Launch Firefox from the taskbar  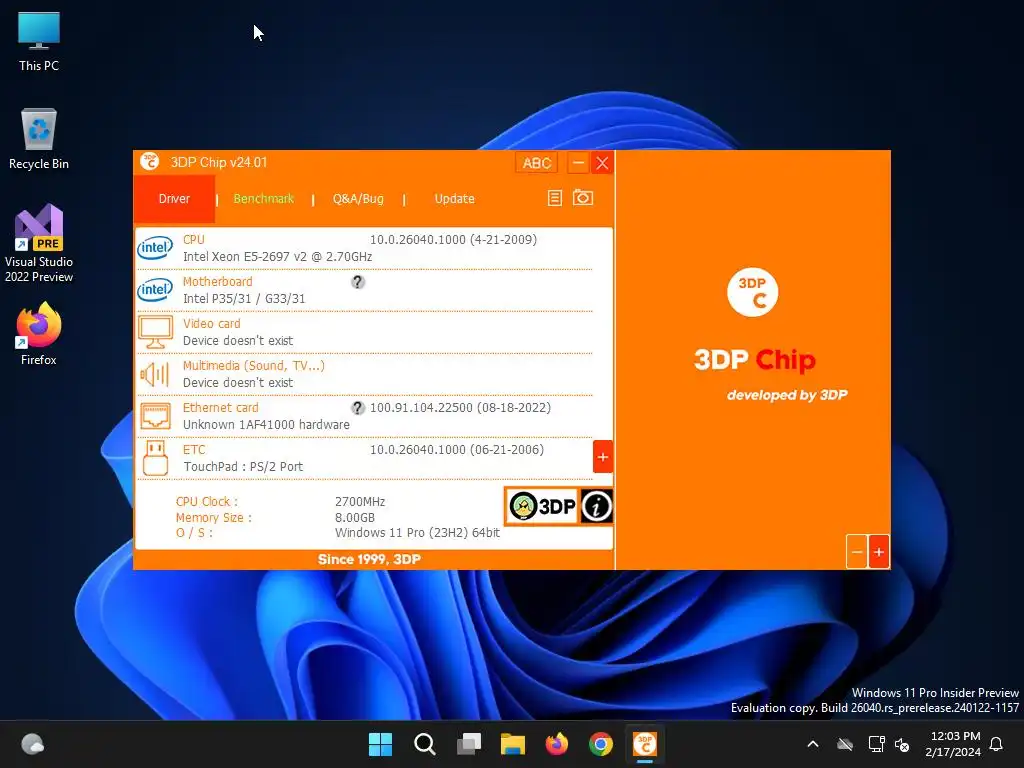point(557,744)
